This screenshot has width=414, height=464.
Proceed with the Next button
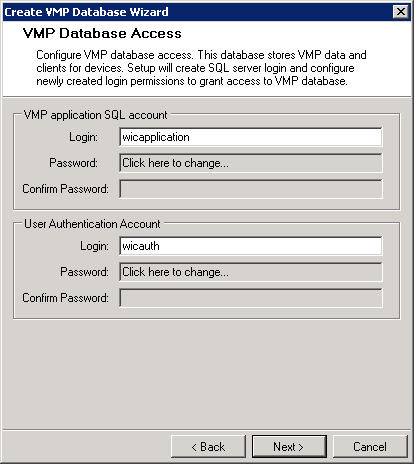pyautogui.click(x=289, y=447)
